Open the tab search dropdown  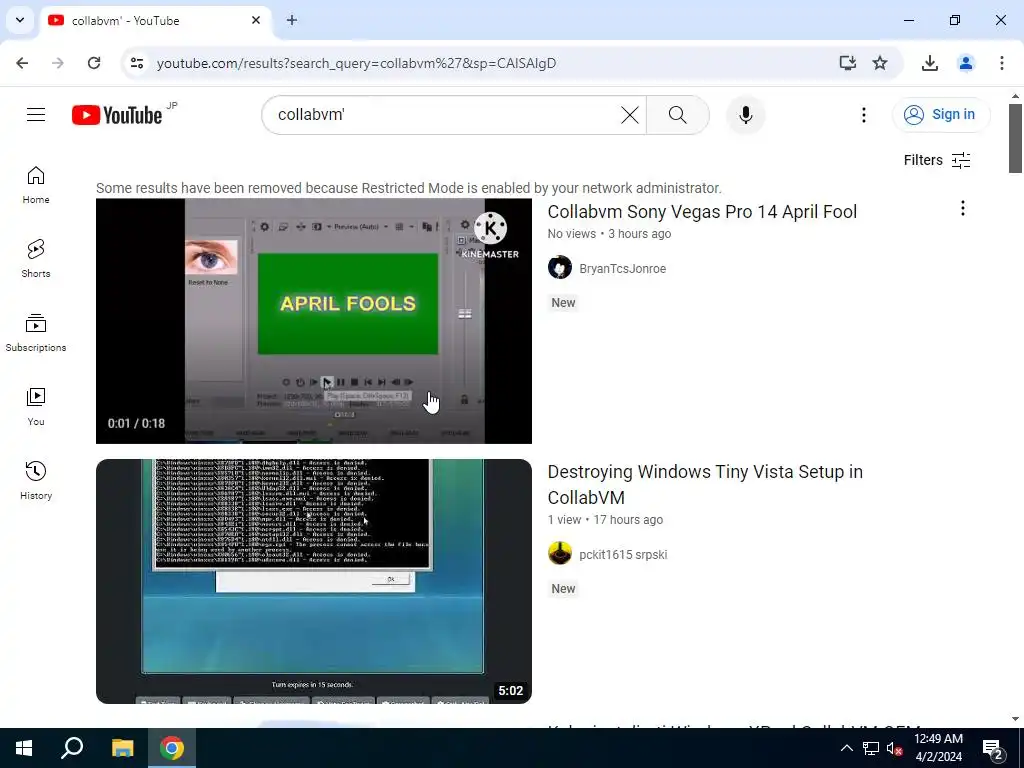click(x=20, y=20)
